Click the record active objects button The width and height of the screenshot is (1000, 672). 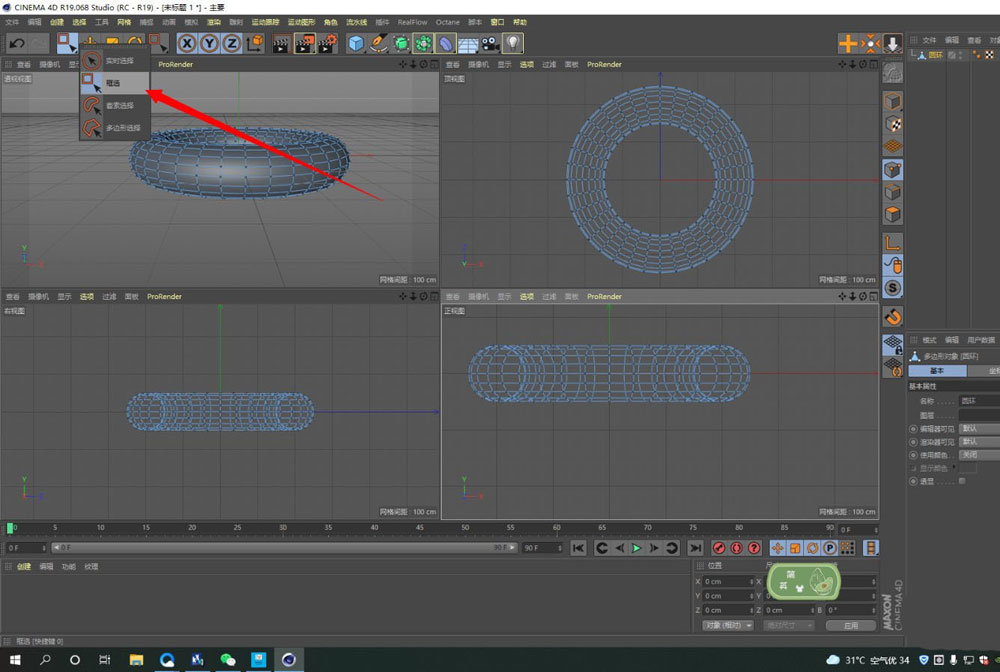719,548
